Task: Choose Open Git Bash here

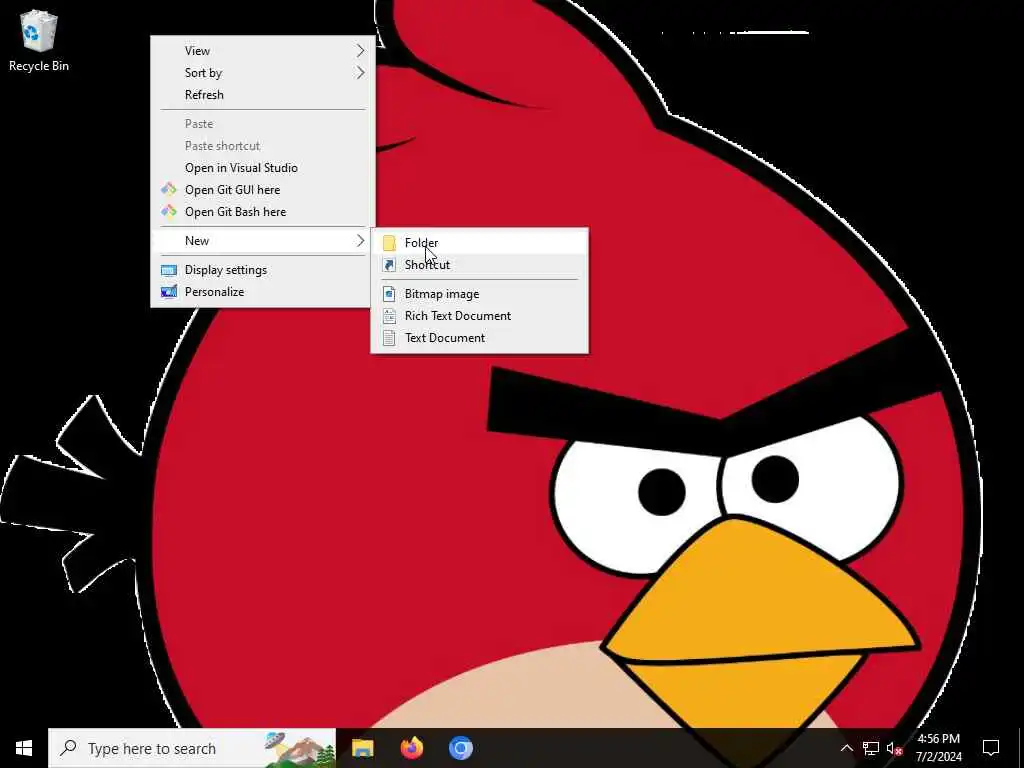Action: pos(263,212)
